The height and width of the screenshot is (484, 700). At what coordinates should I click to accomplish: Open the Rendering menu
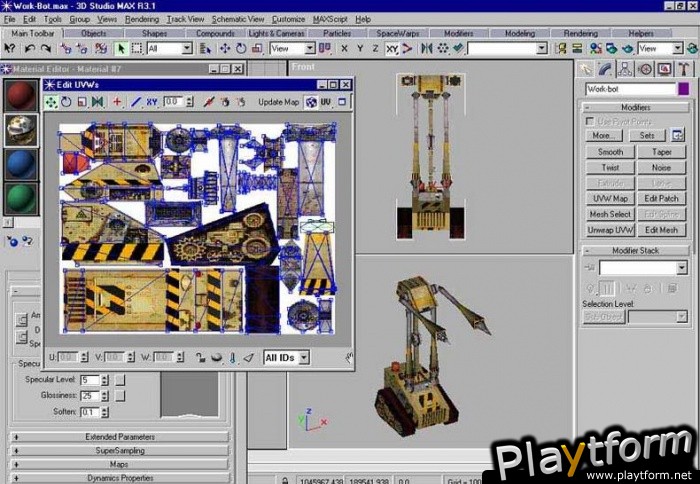click(x=142, y=19)
